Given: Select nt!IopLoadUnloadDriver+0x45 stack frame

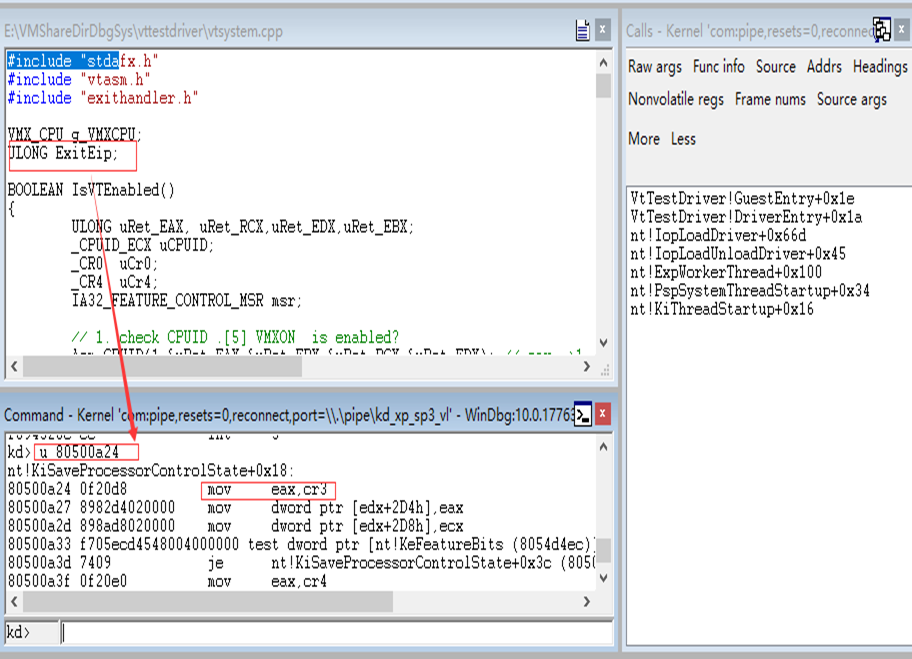Looking at the screenshot, I should click(x=738, y=254).
